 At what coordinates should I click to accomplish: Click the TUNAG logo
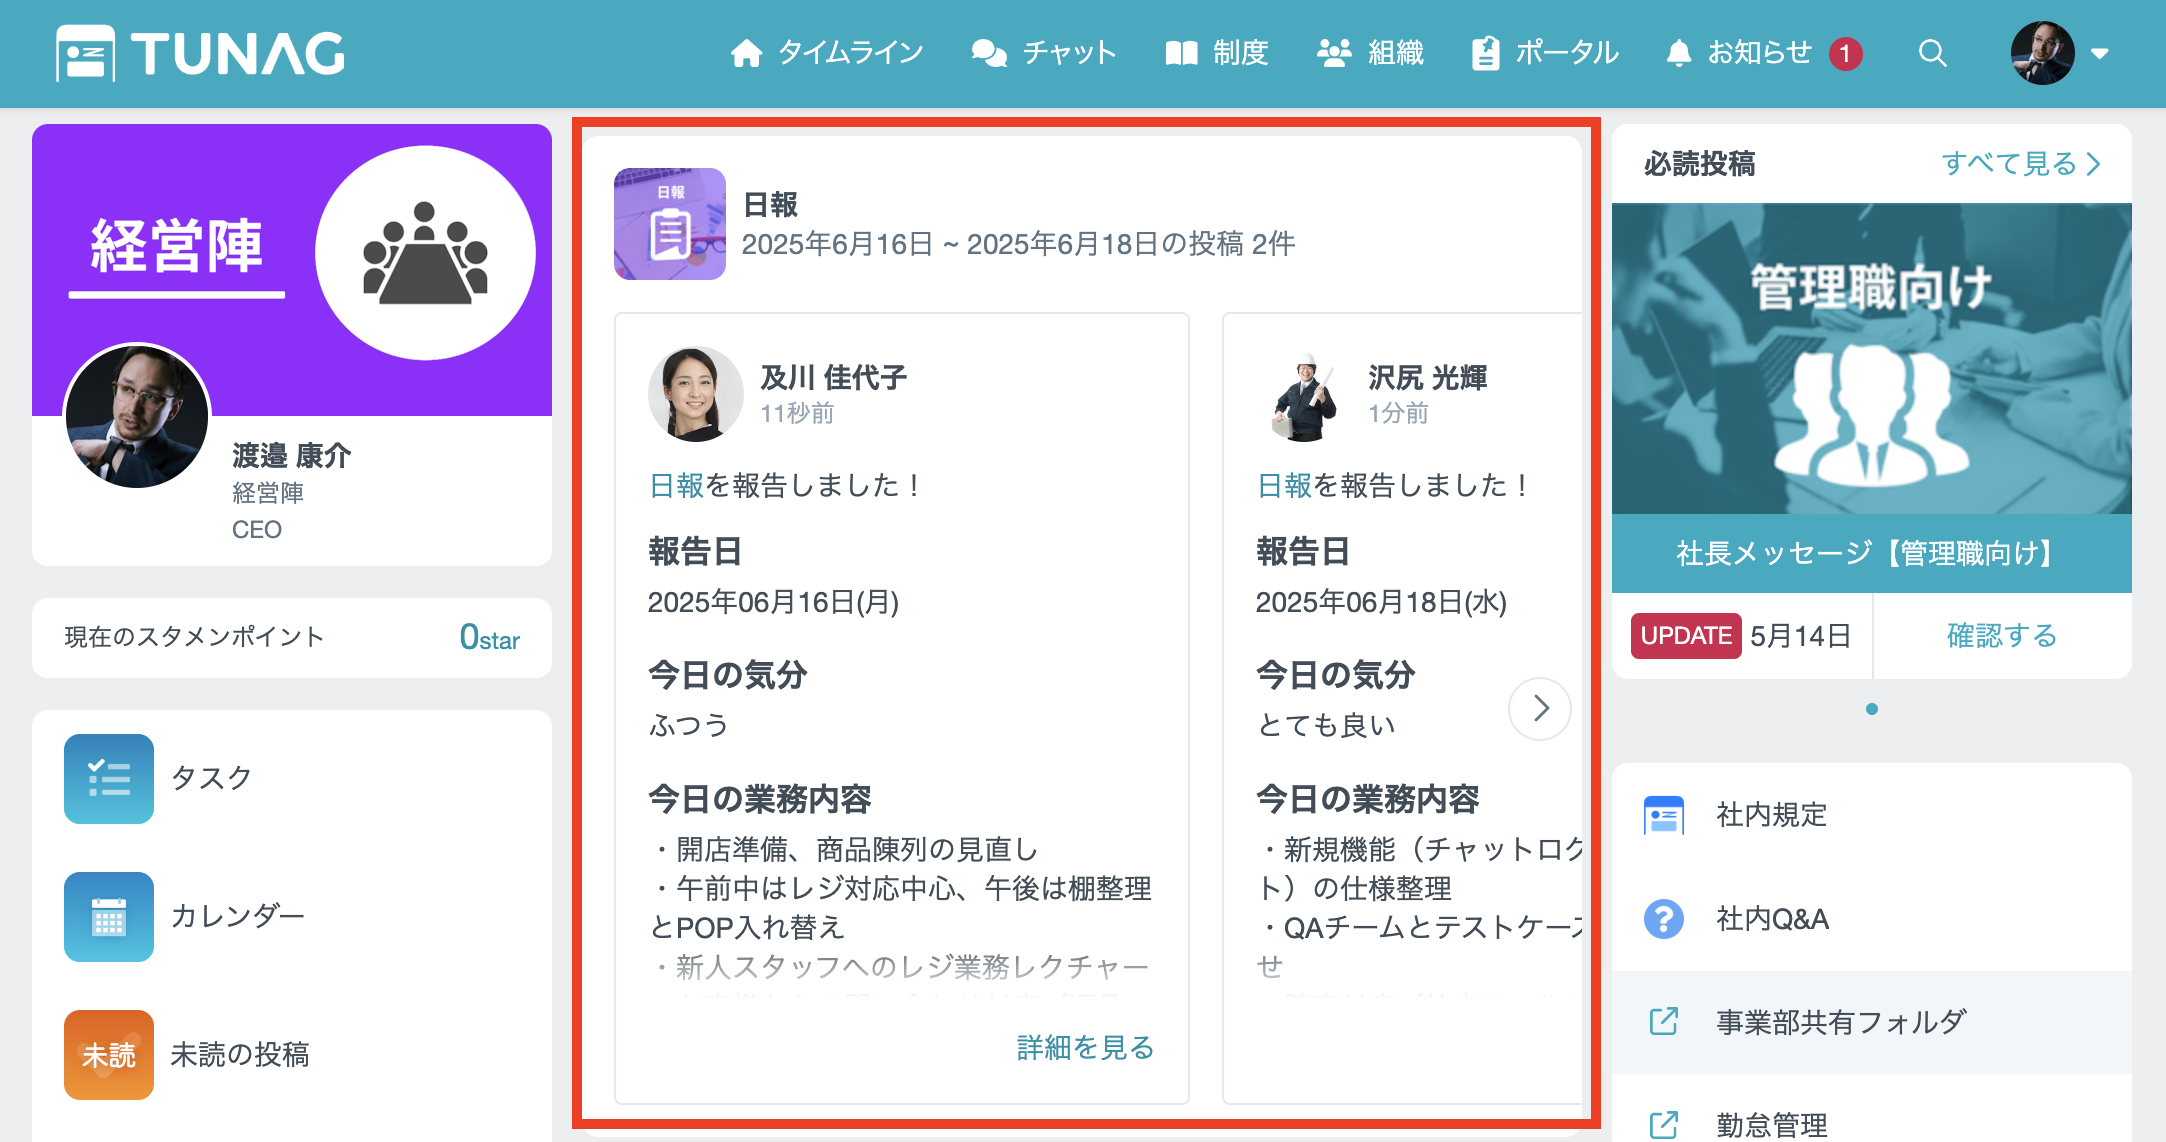[201, 53]
